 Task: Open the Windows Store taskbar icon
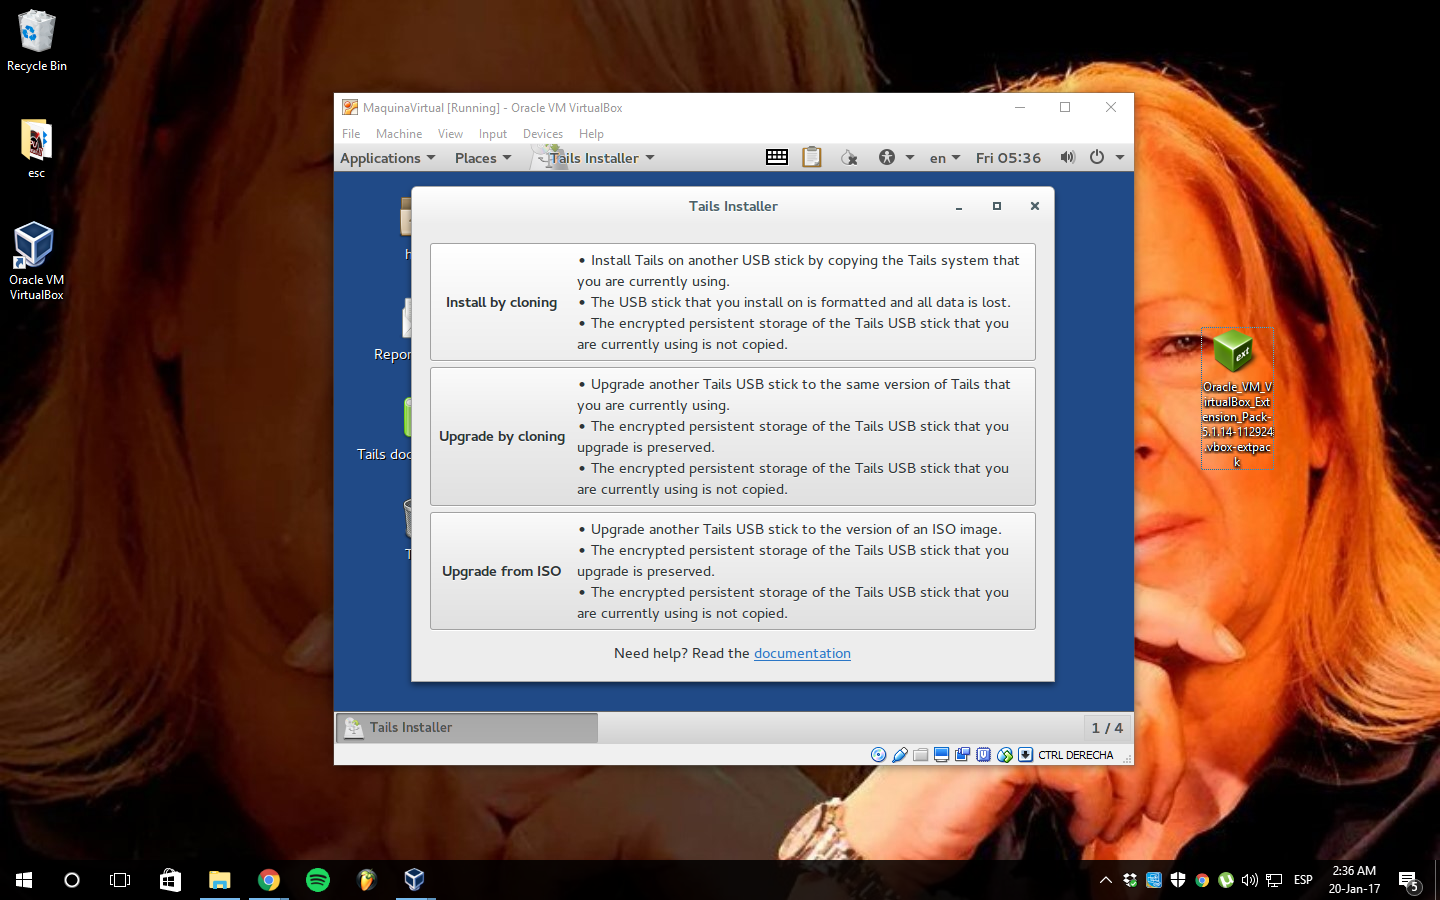(x=170, y=880)
